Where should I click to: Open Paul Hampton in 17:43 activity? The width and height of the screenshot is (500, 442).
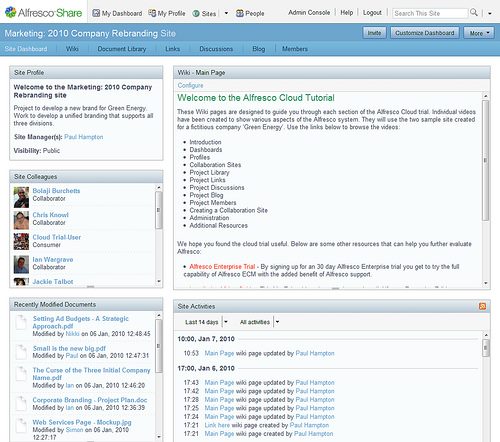tap(315, 383)
